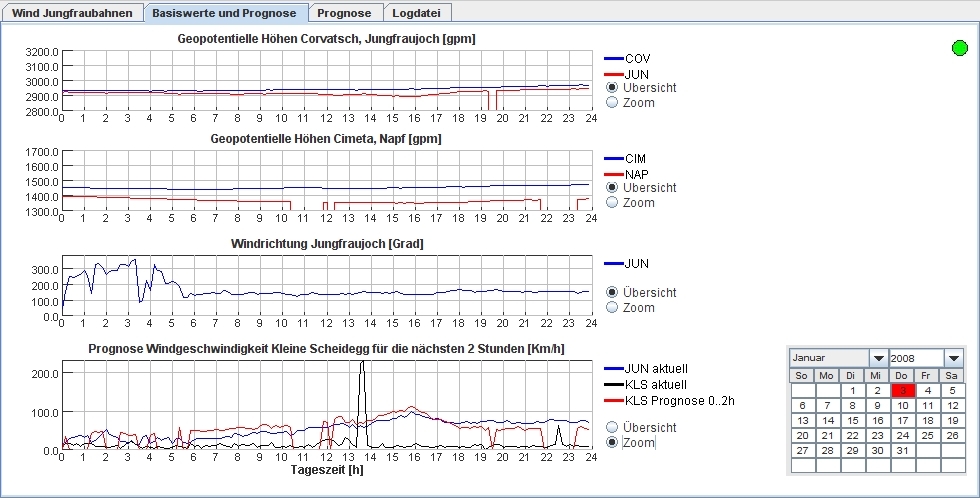Select Zoom for the Windrichtung Jungfraujoch chart

[613, 308]
